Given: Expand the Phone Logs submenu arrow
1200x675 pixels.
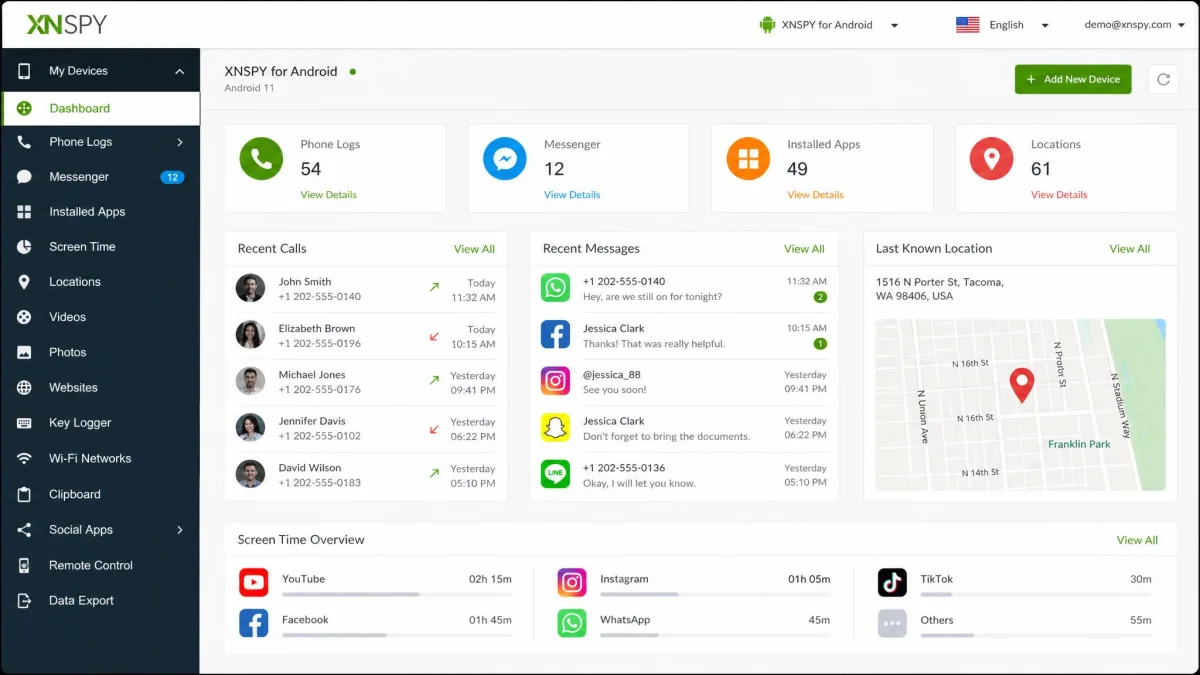Looking at the screenshot, I should click(180, 142).
